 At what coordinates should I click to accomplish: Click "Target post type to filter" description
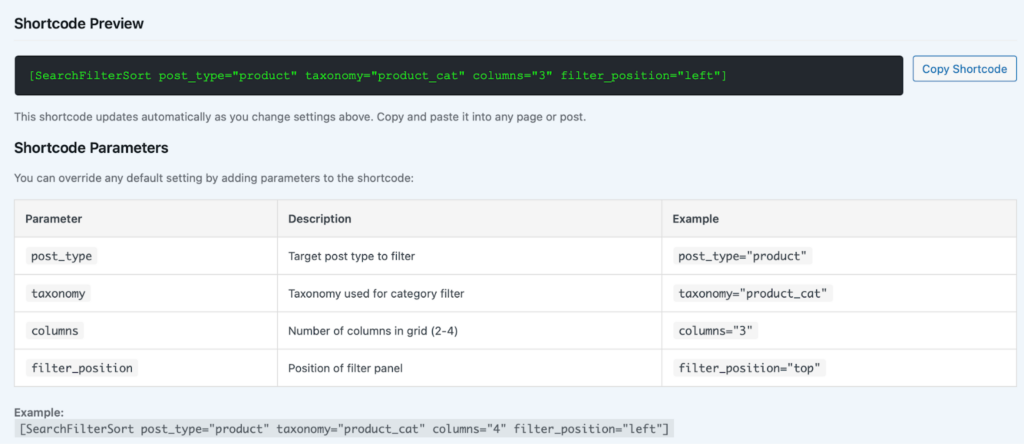[351, 256]
